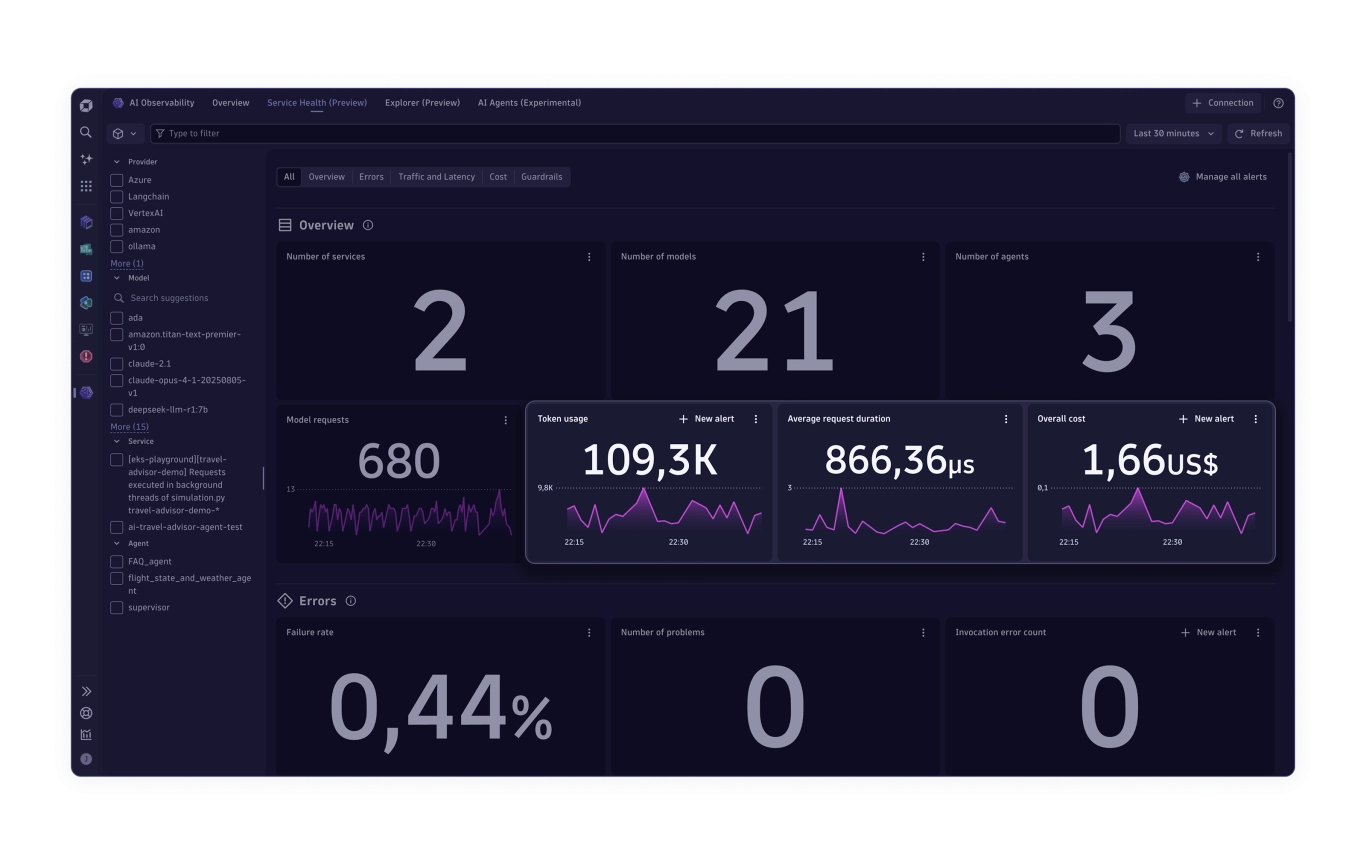Click More (15) link under Model
The image size is (1366, 866).
click(129, 427)
